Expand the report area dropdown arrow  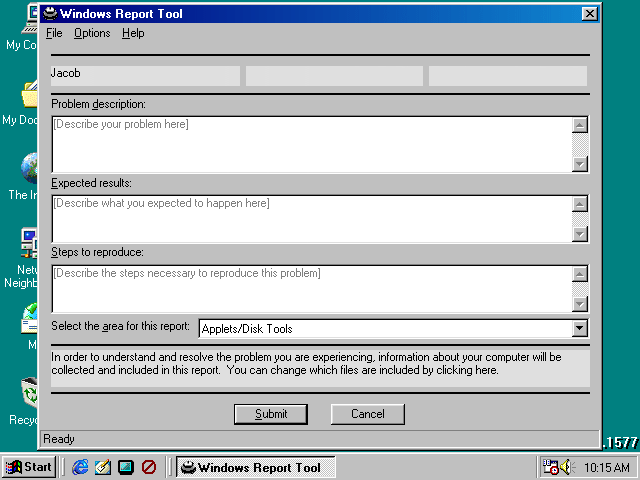tap(579, 328)
